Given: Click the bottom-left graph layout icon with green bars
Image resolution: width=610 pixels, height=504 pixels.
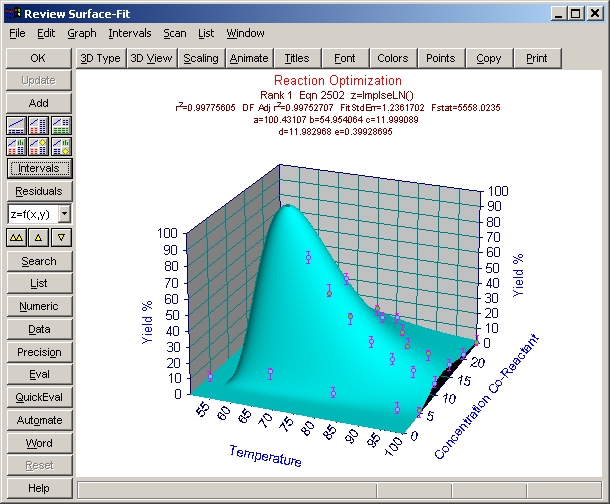Looking at the screenshot, I should pos(17,146).
